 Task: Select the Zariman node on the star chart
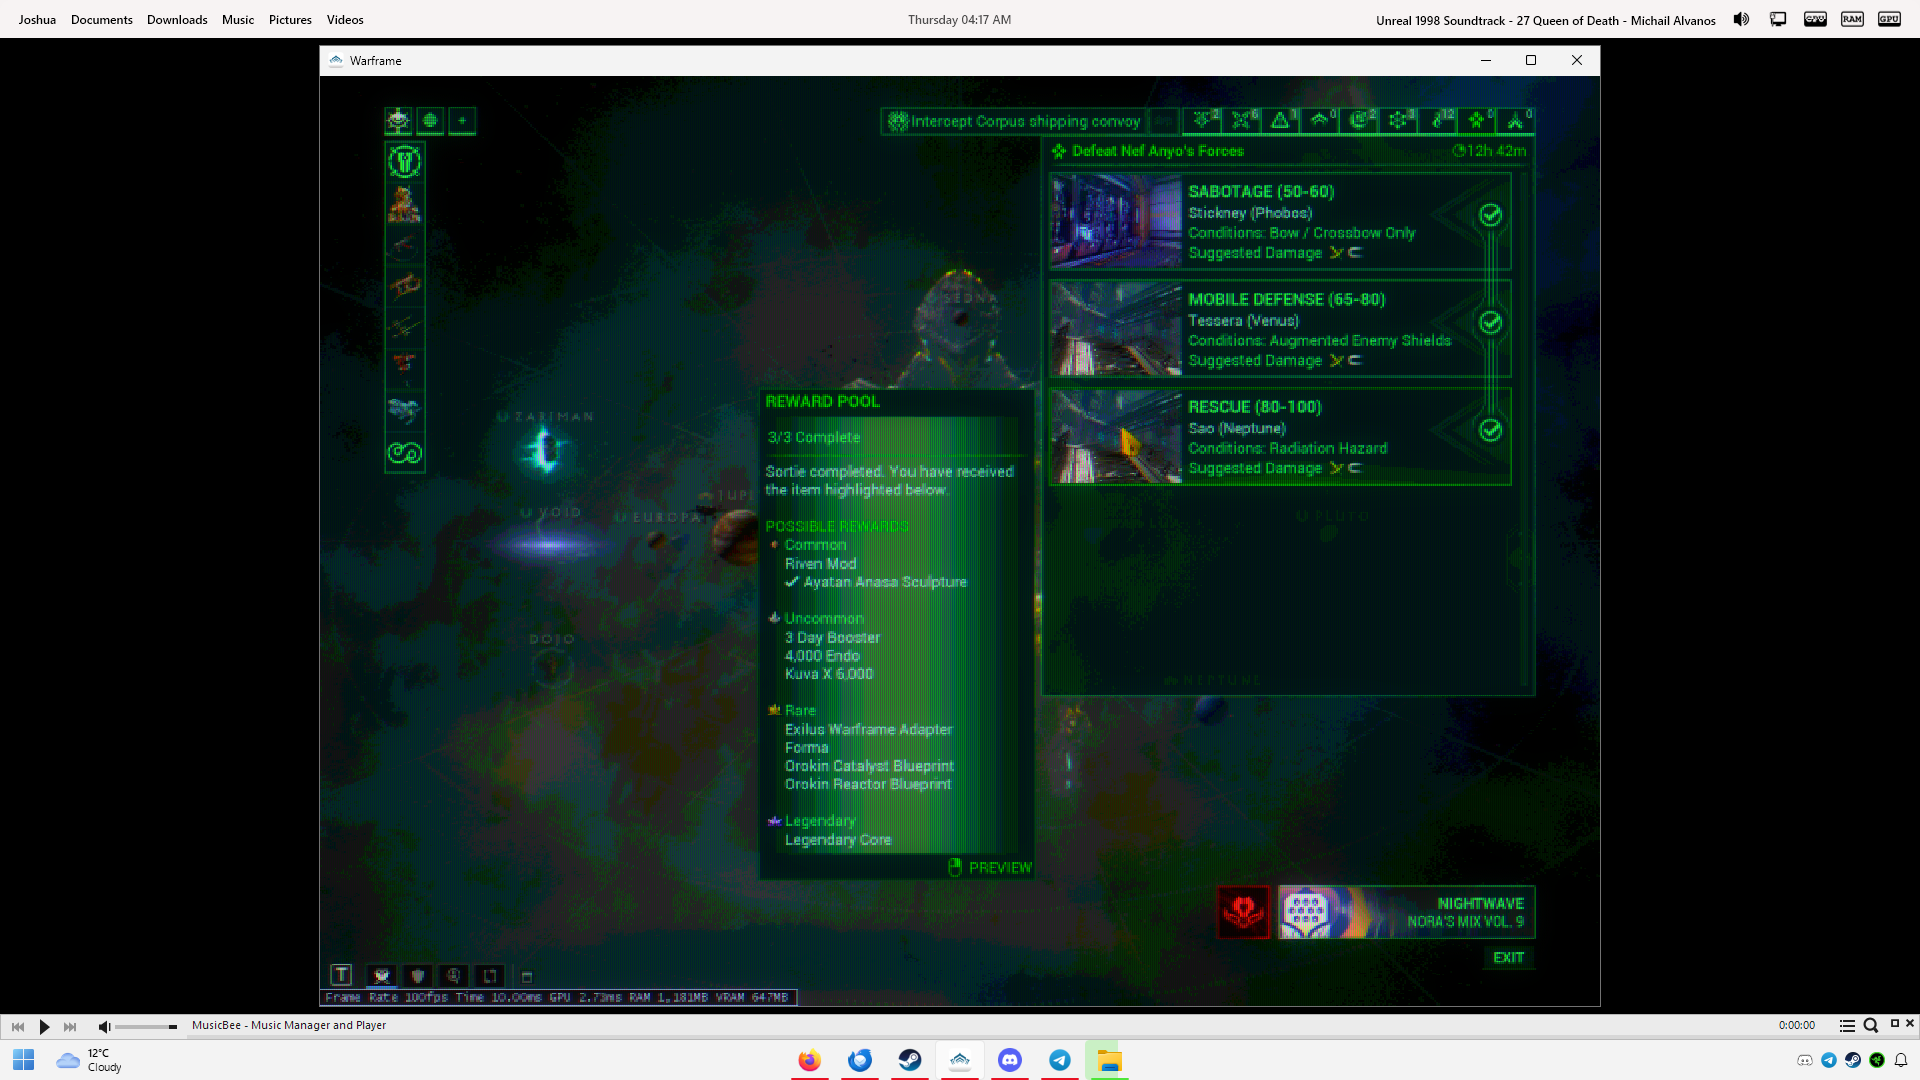pyautogui.click(x=546, y=450)
